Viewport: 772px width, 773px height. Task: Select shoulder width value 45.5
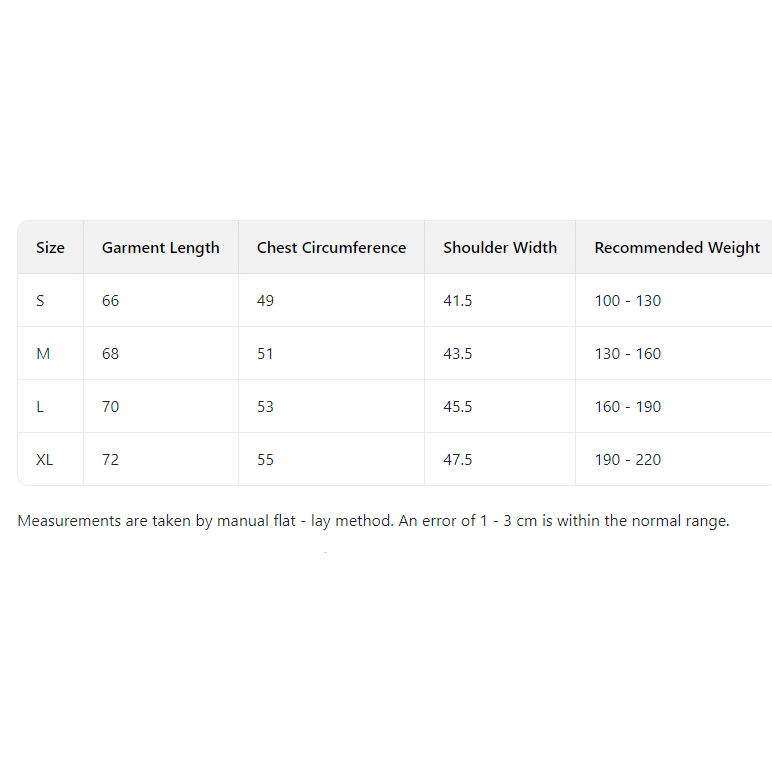coord(457,407)
